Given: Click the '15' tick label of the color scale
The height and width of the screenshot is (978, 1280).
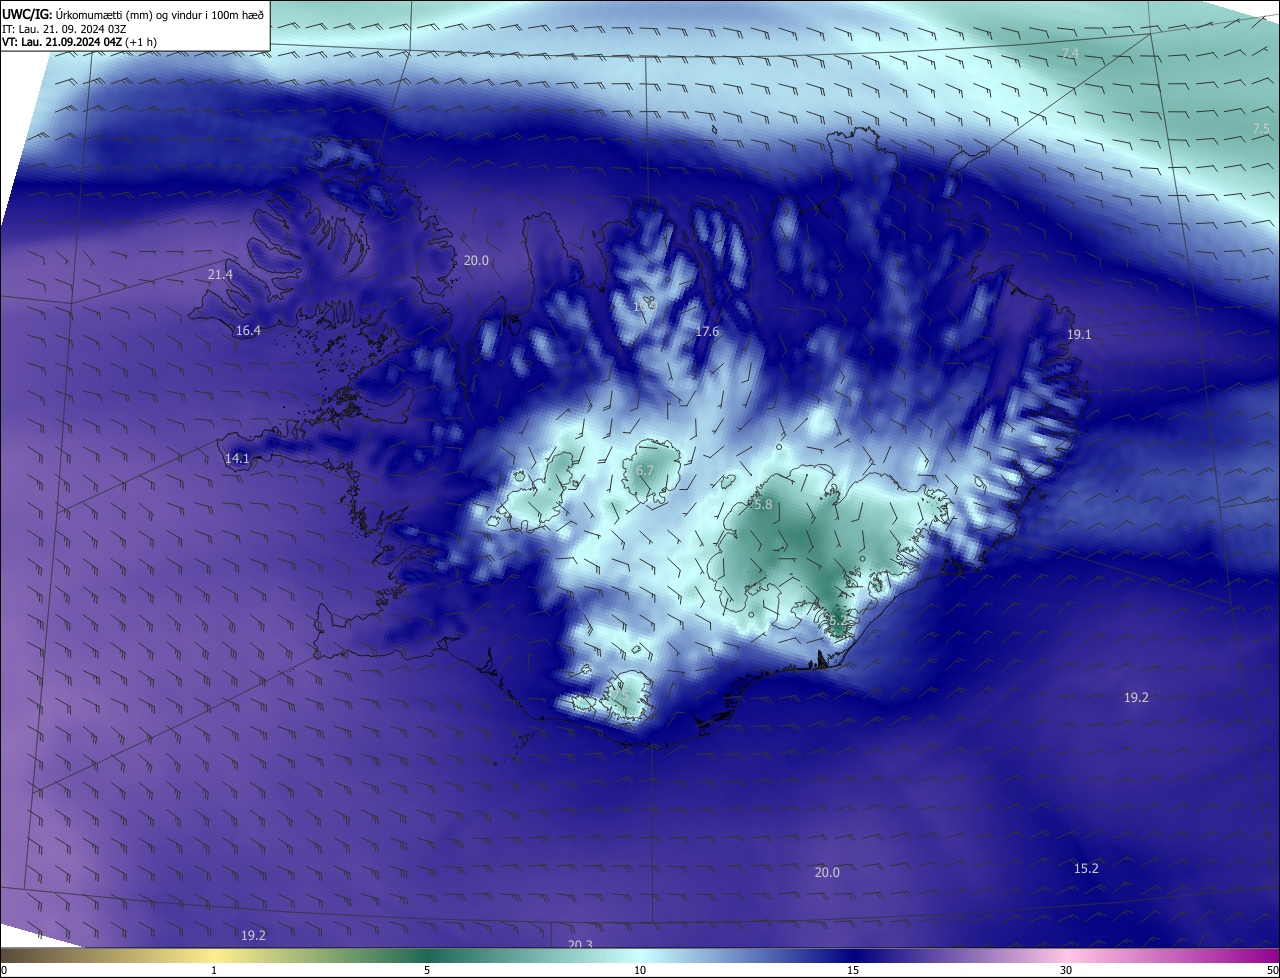Looking at the screenshot, I should pyautogui.click(x=853, y=970).
